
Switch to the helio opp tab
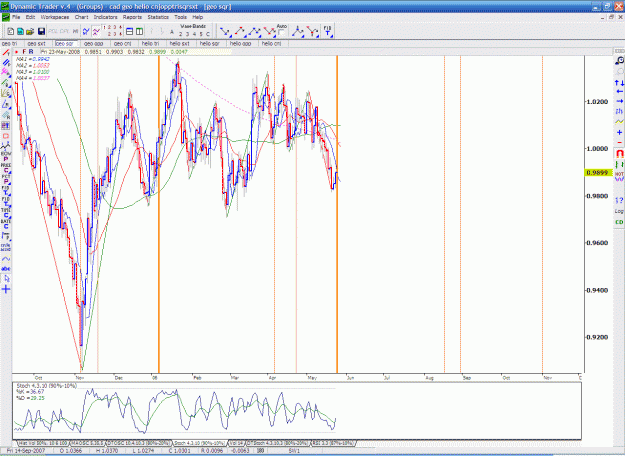point(240,43)
